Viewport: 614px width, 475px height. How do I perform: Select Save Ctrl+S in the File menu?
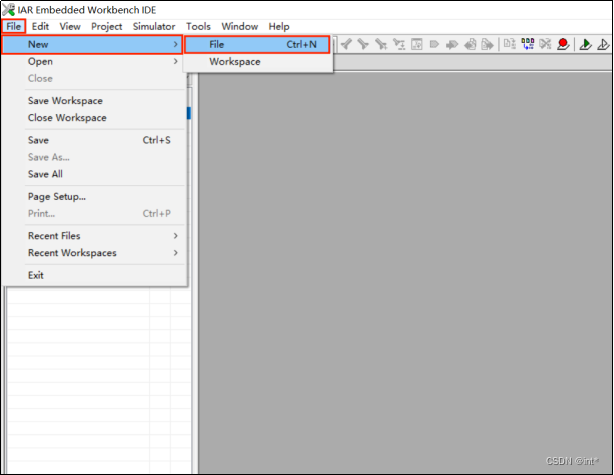coord(94,140)
